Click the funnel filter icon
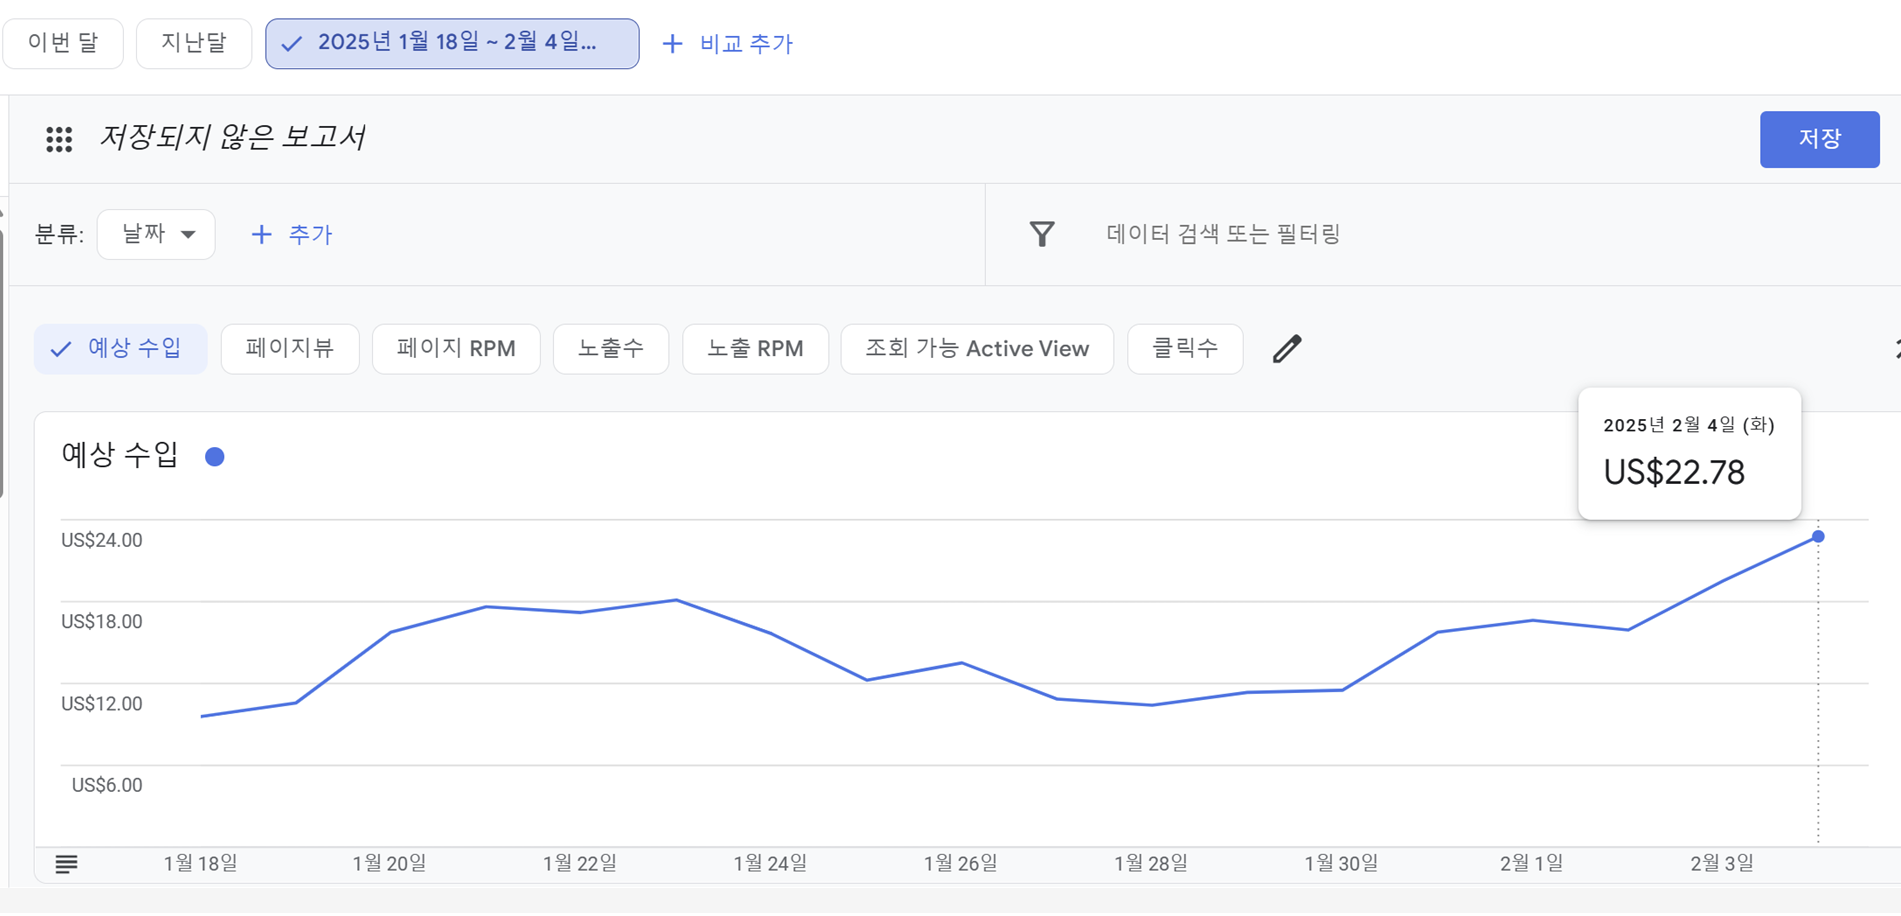This screenshot has width=1901, height=916. [x=1042, y=234]
